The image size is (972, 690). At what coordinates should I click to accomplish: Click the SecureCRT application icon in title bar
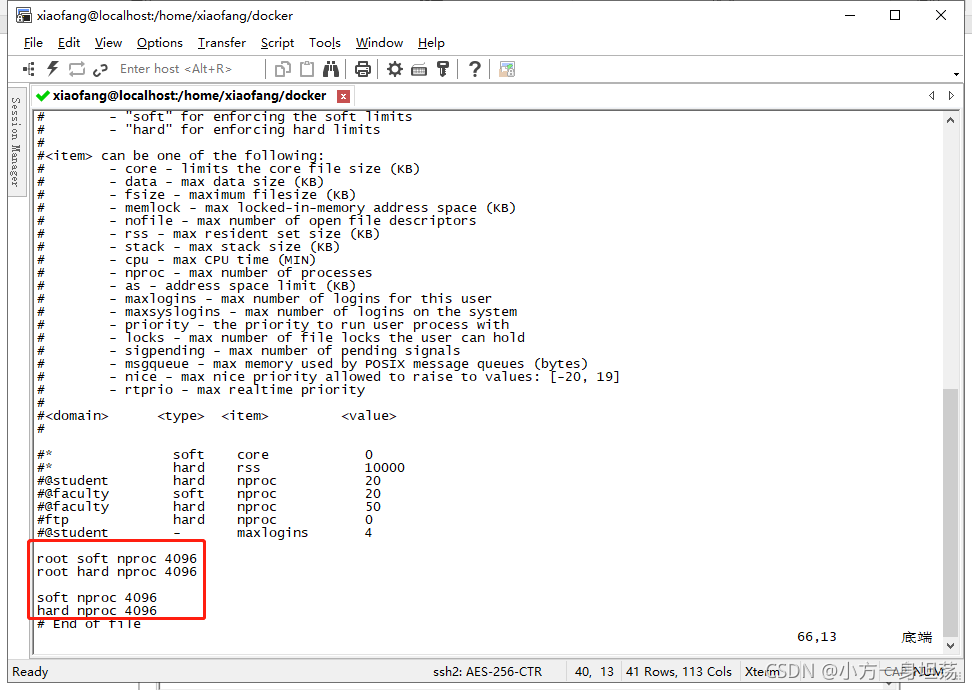tap(24, 15)
